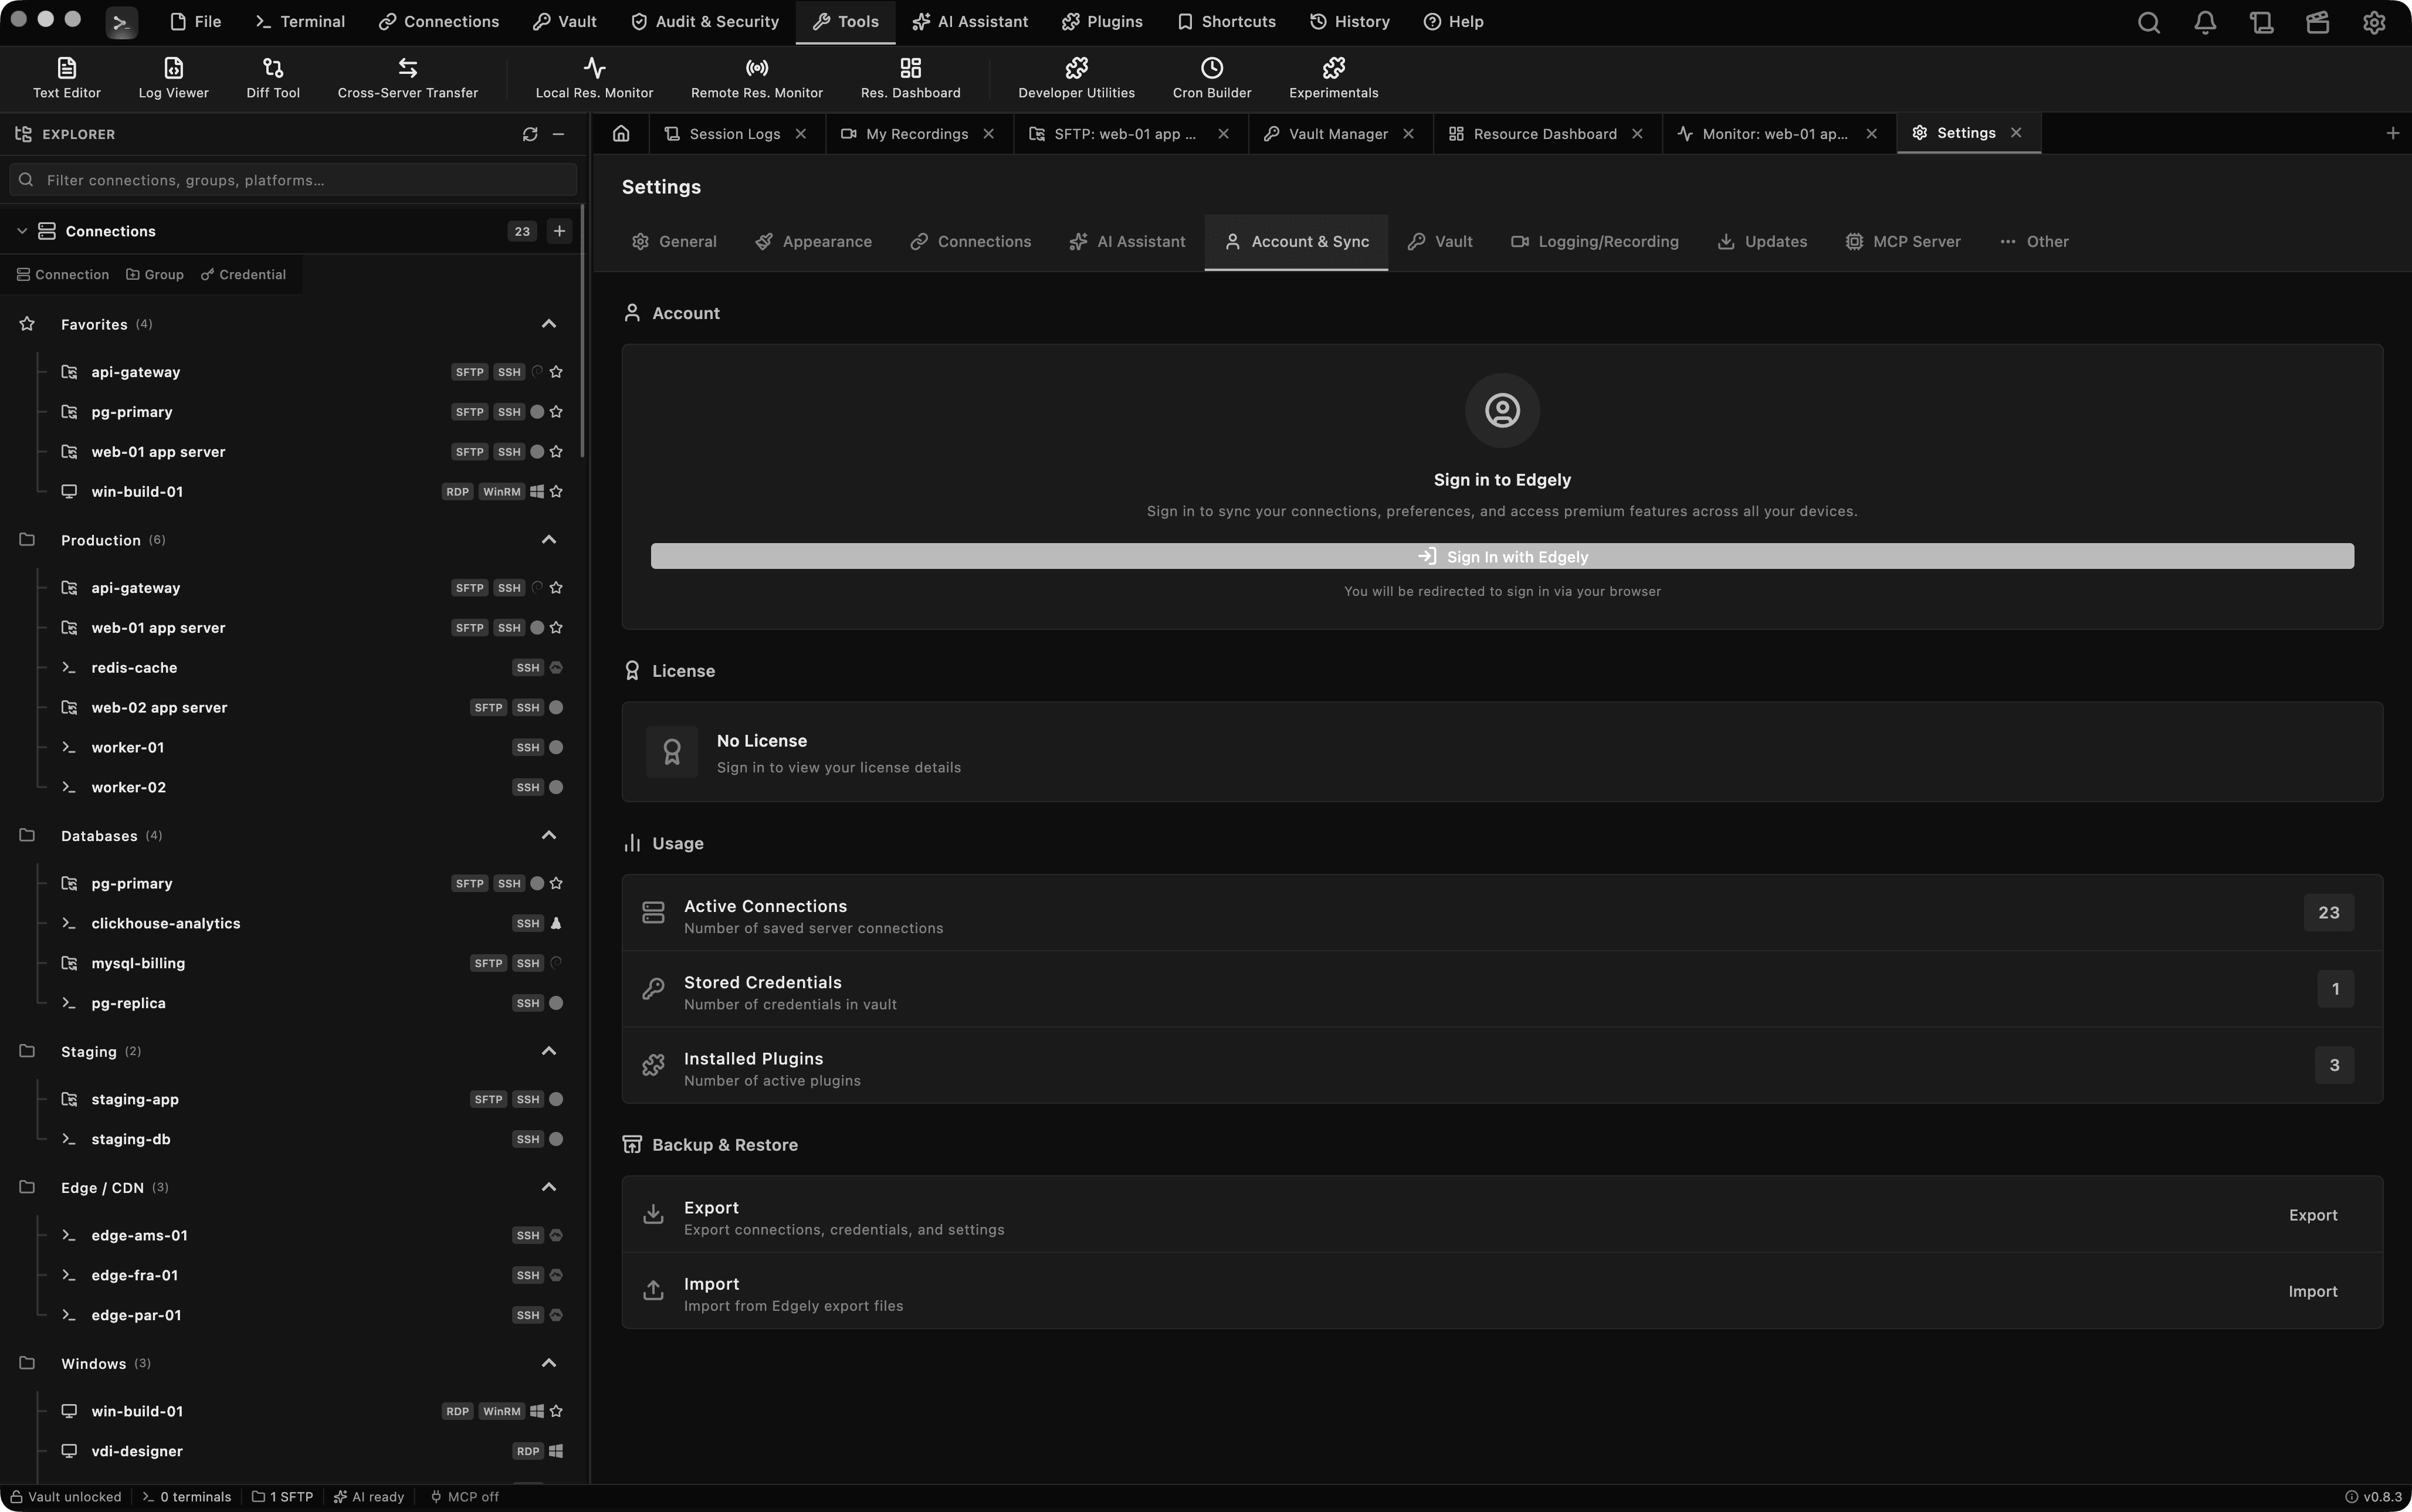
Task: Open Local Res. Monitor
Action: (594, 78)
